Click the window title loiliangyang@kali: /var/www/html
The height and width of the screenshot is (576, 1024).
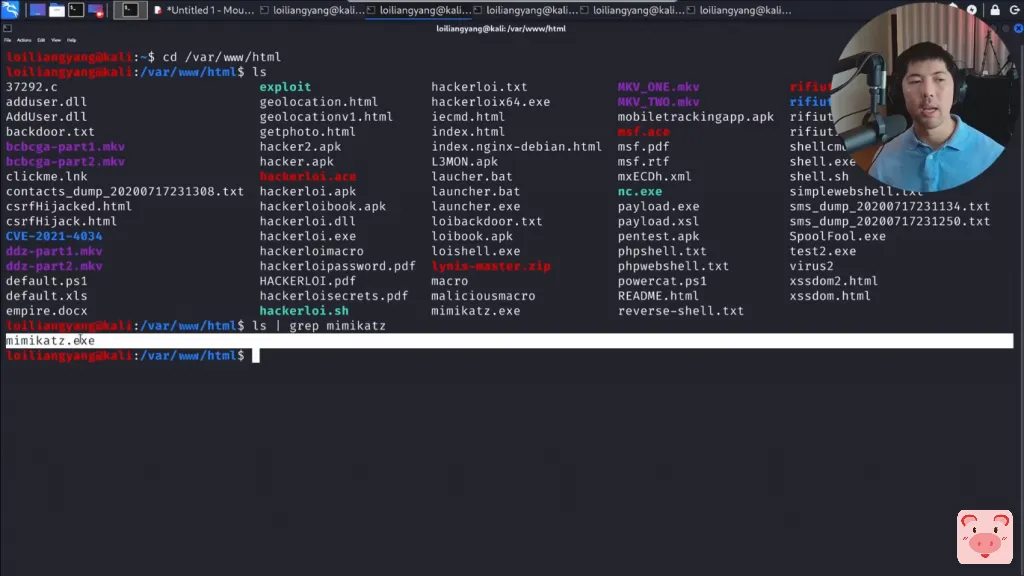tap(501, 29)
